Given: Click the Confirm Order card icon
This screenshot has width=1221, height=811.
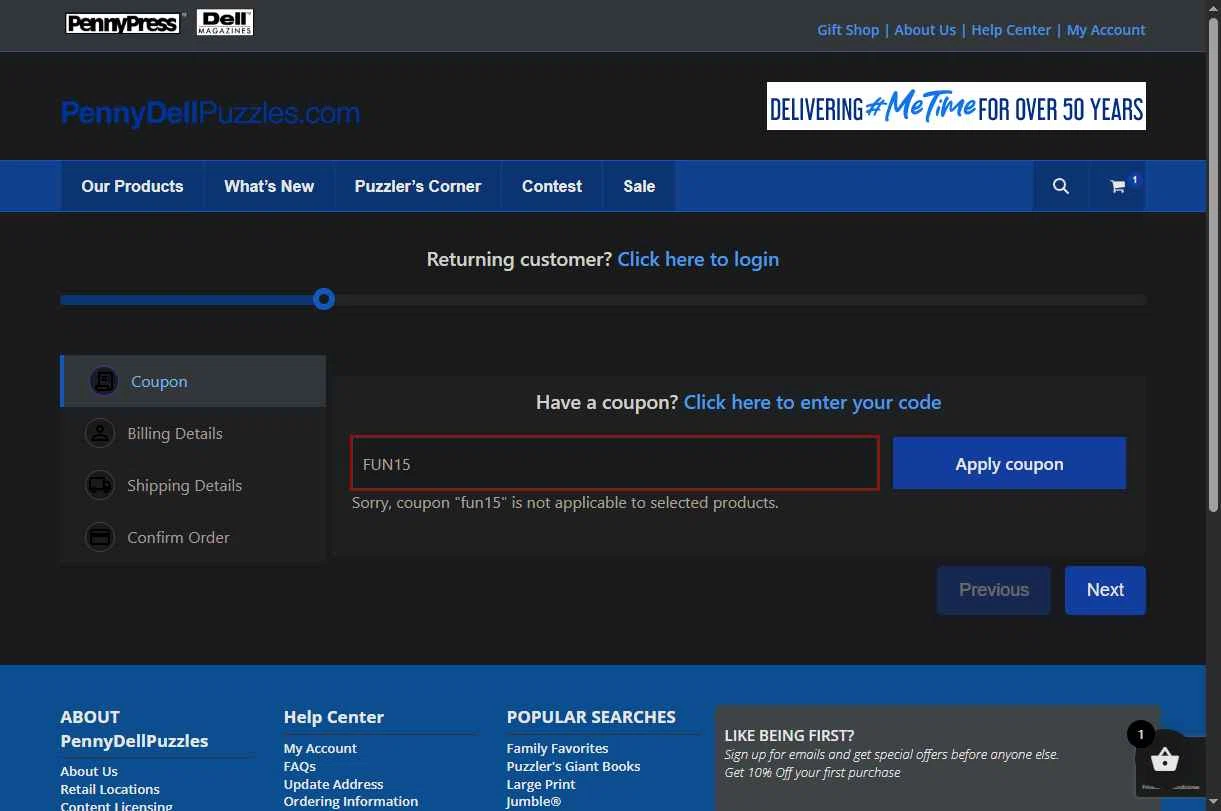Looking at the screenshot, I should [x=99, y=537].
